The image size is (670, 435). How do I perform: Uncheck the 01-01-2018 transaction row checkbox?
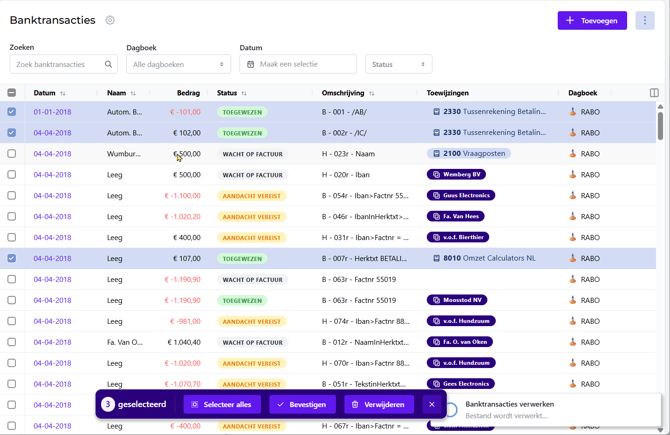coord(12,112)
